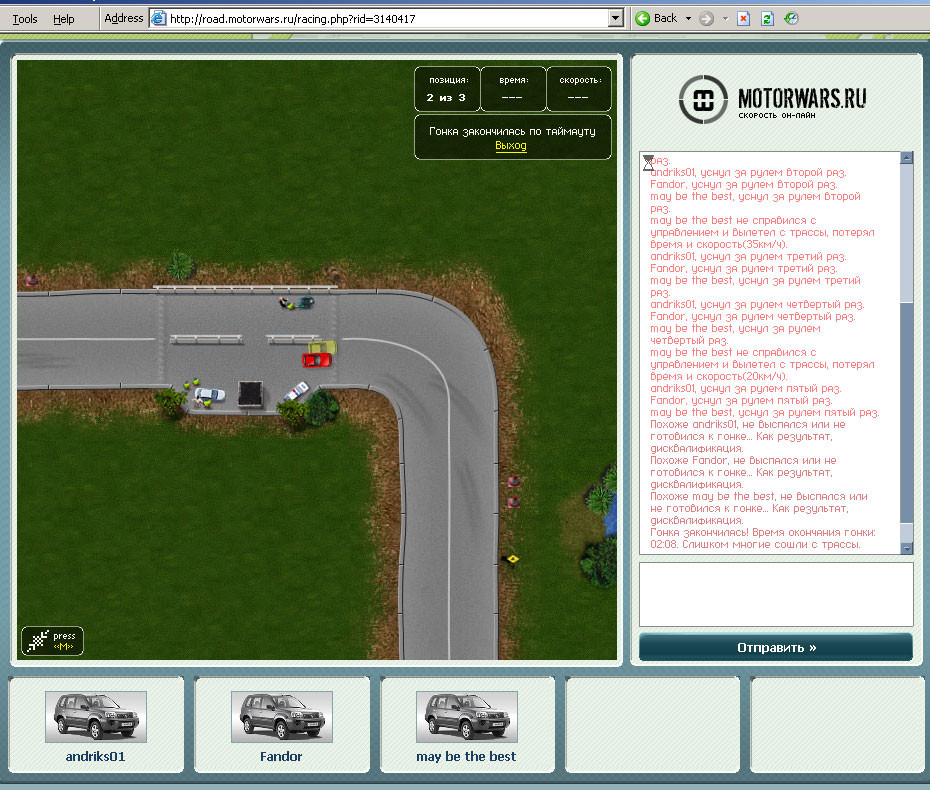Viewport: 930px width, 790px height.
Task: Click the minimap flag 'press M' icon
Action: point(52,641)
